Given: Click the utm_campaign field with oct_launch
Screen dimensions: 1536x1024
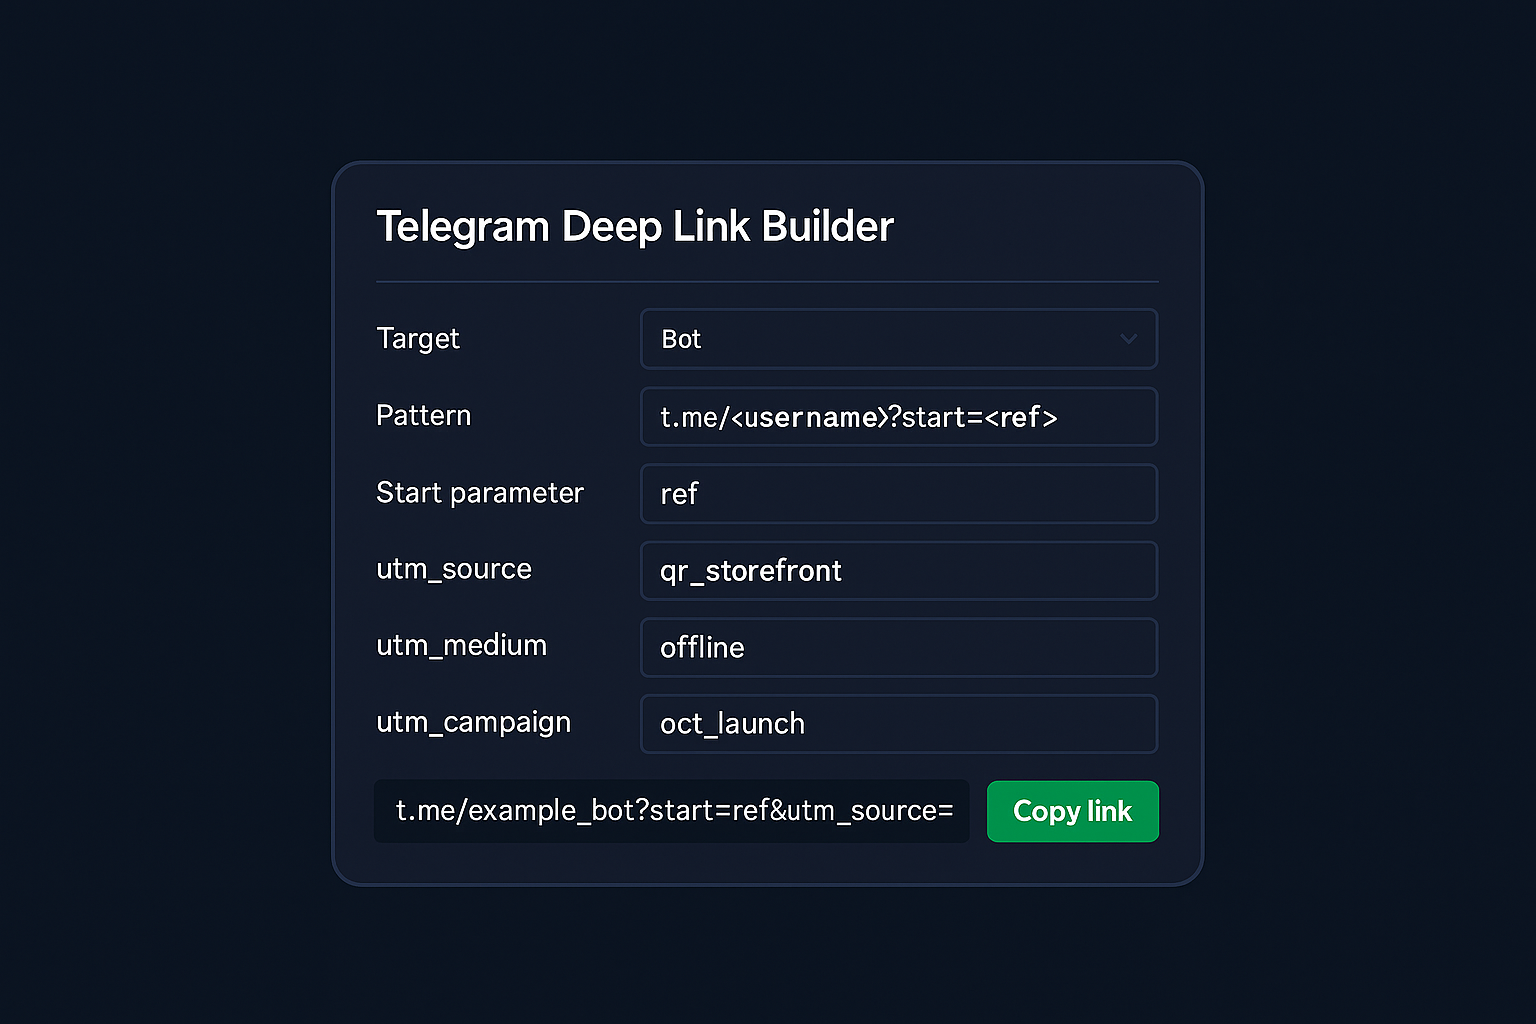Looking at the screenshot, I should pyautogui.click(x=897, y=724).
